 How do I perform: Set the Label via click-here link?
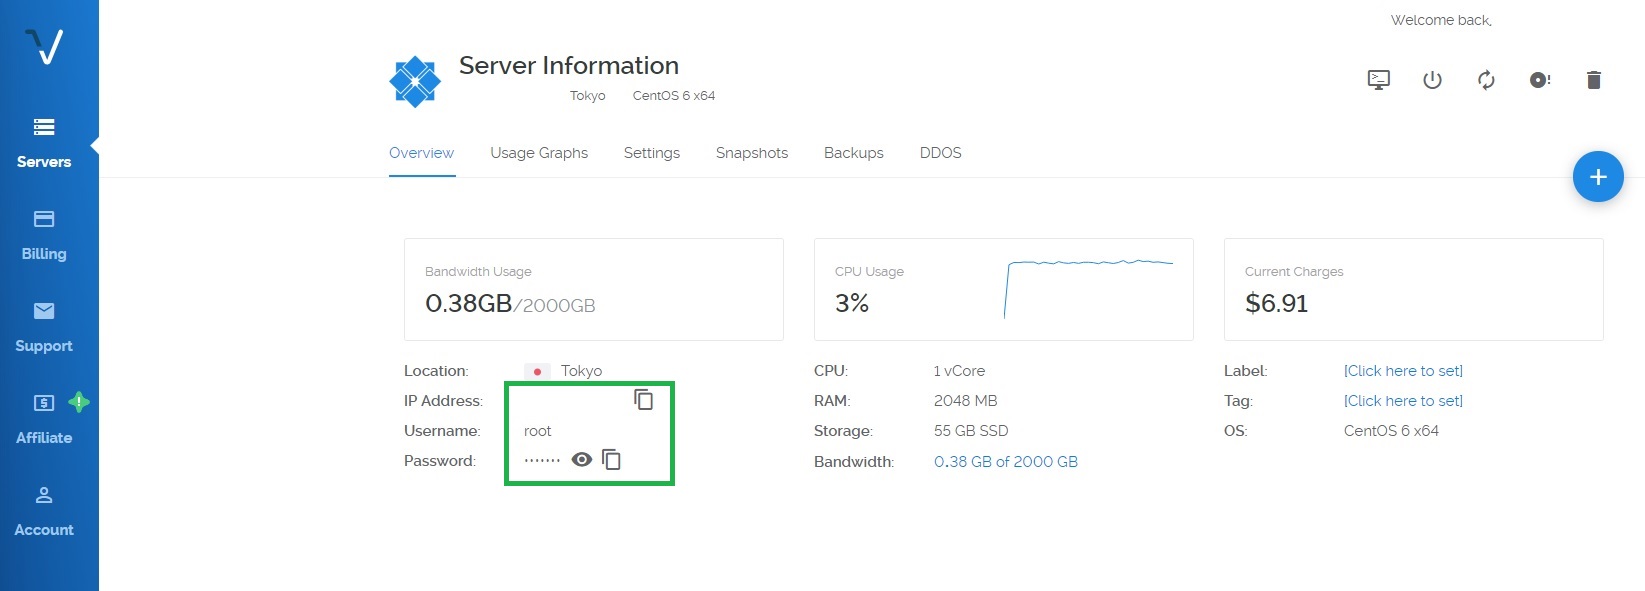pyautogui.click(x=1403, y=371)
